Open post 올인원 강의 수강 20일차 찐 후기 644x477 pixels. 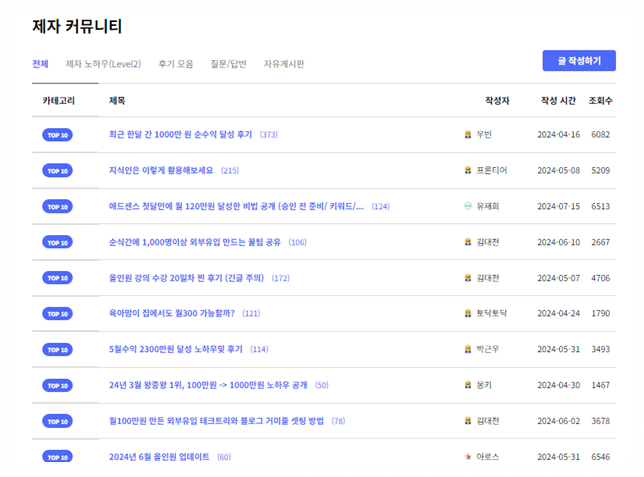[x=186, y=278]
